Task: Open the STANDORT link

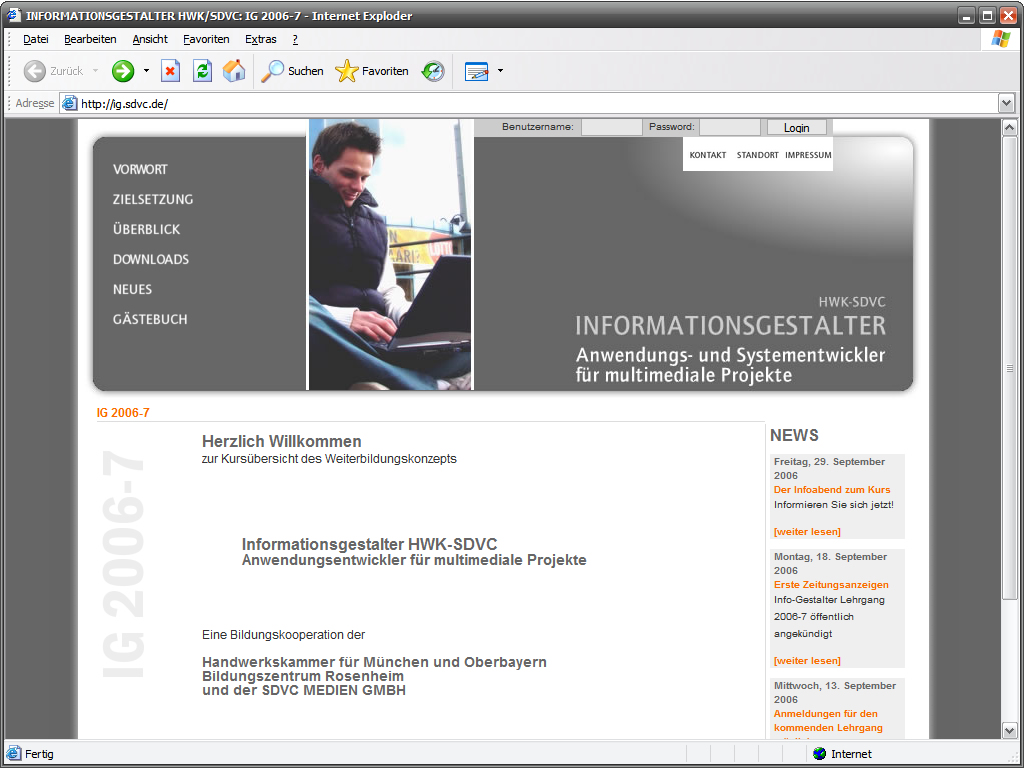Action: pos(758,155)
